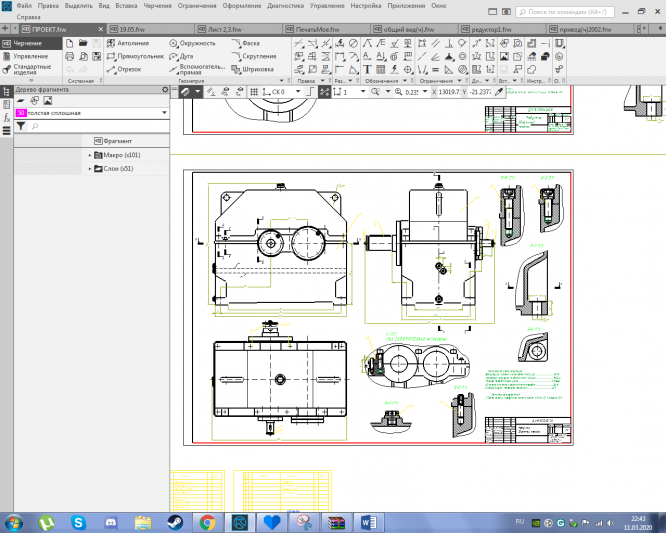Toggle orthogonal drawing mode button
Viewport: 666px width, 533px height.
(x=311, y=91)
